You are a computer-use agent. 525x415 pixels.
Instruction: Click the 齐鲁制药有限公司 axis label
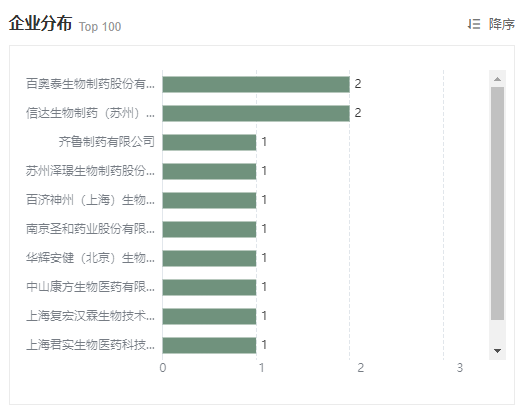[x=106, y=142]
